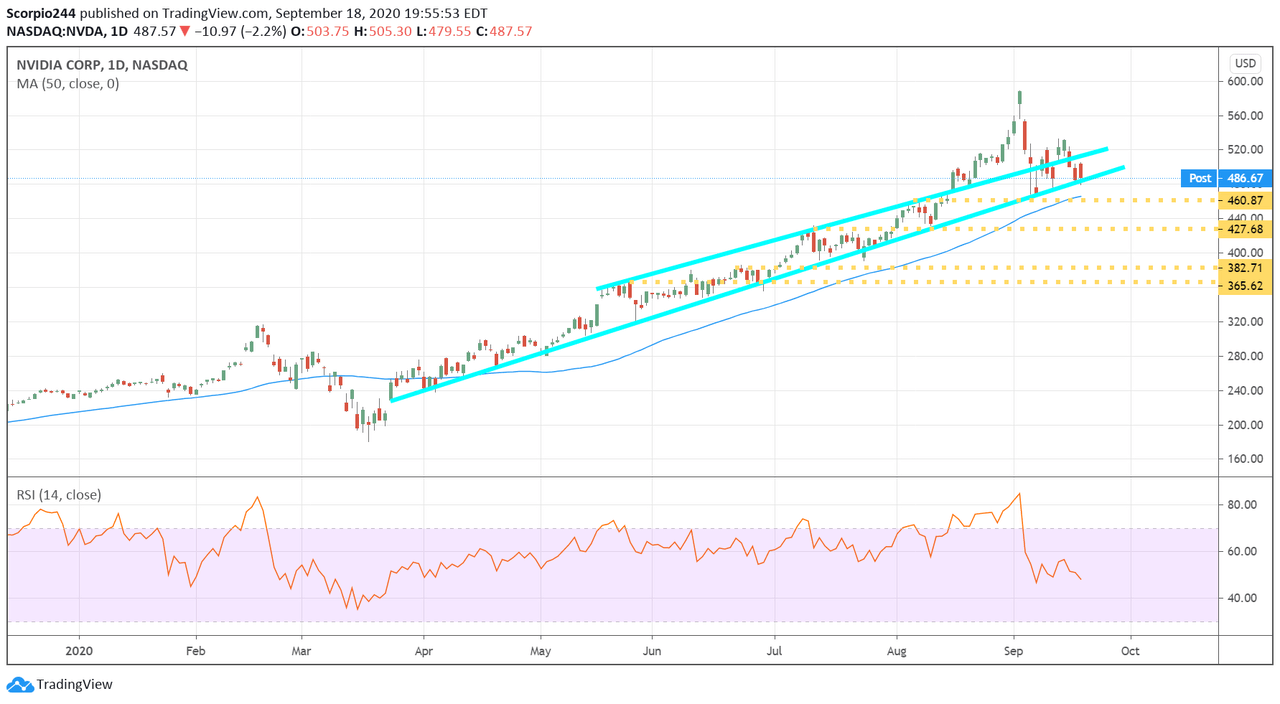This screenshot has width=1280, height=704.
Task: Click the 600.00 price axis label
Action: click(x=1245, y=82)
